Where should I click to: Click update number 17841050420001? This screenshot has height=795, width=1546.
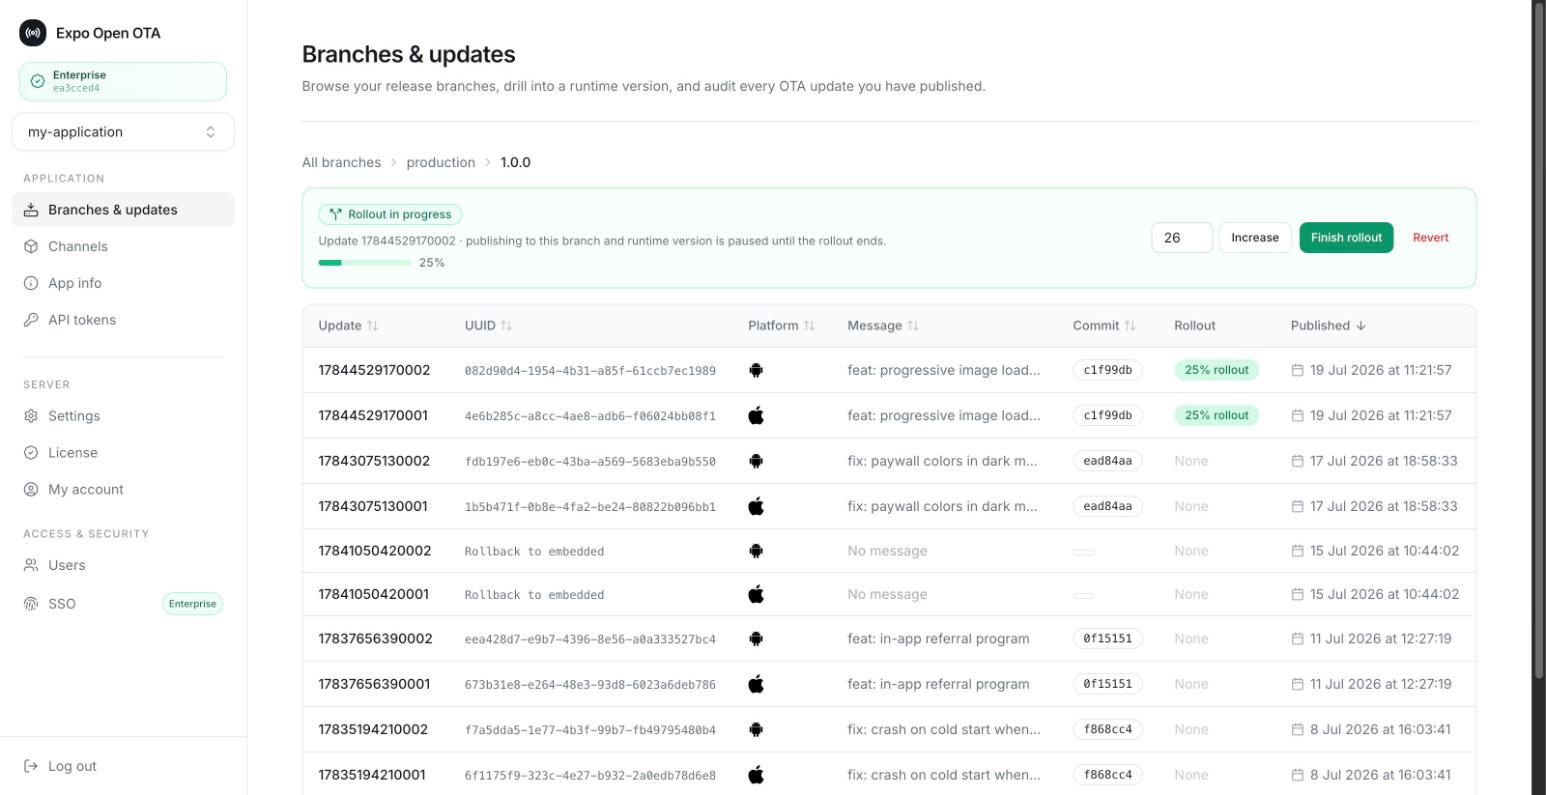pos(373,595)
